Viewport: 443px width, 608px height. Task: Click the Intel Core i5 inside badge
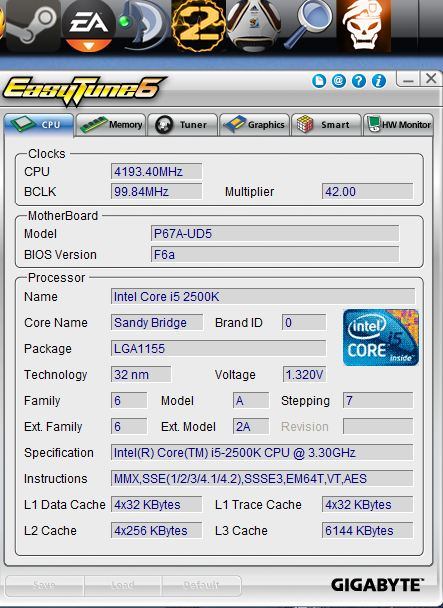click(x=381, y=337)
